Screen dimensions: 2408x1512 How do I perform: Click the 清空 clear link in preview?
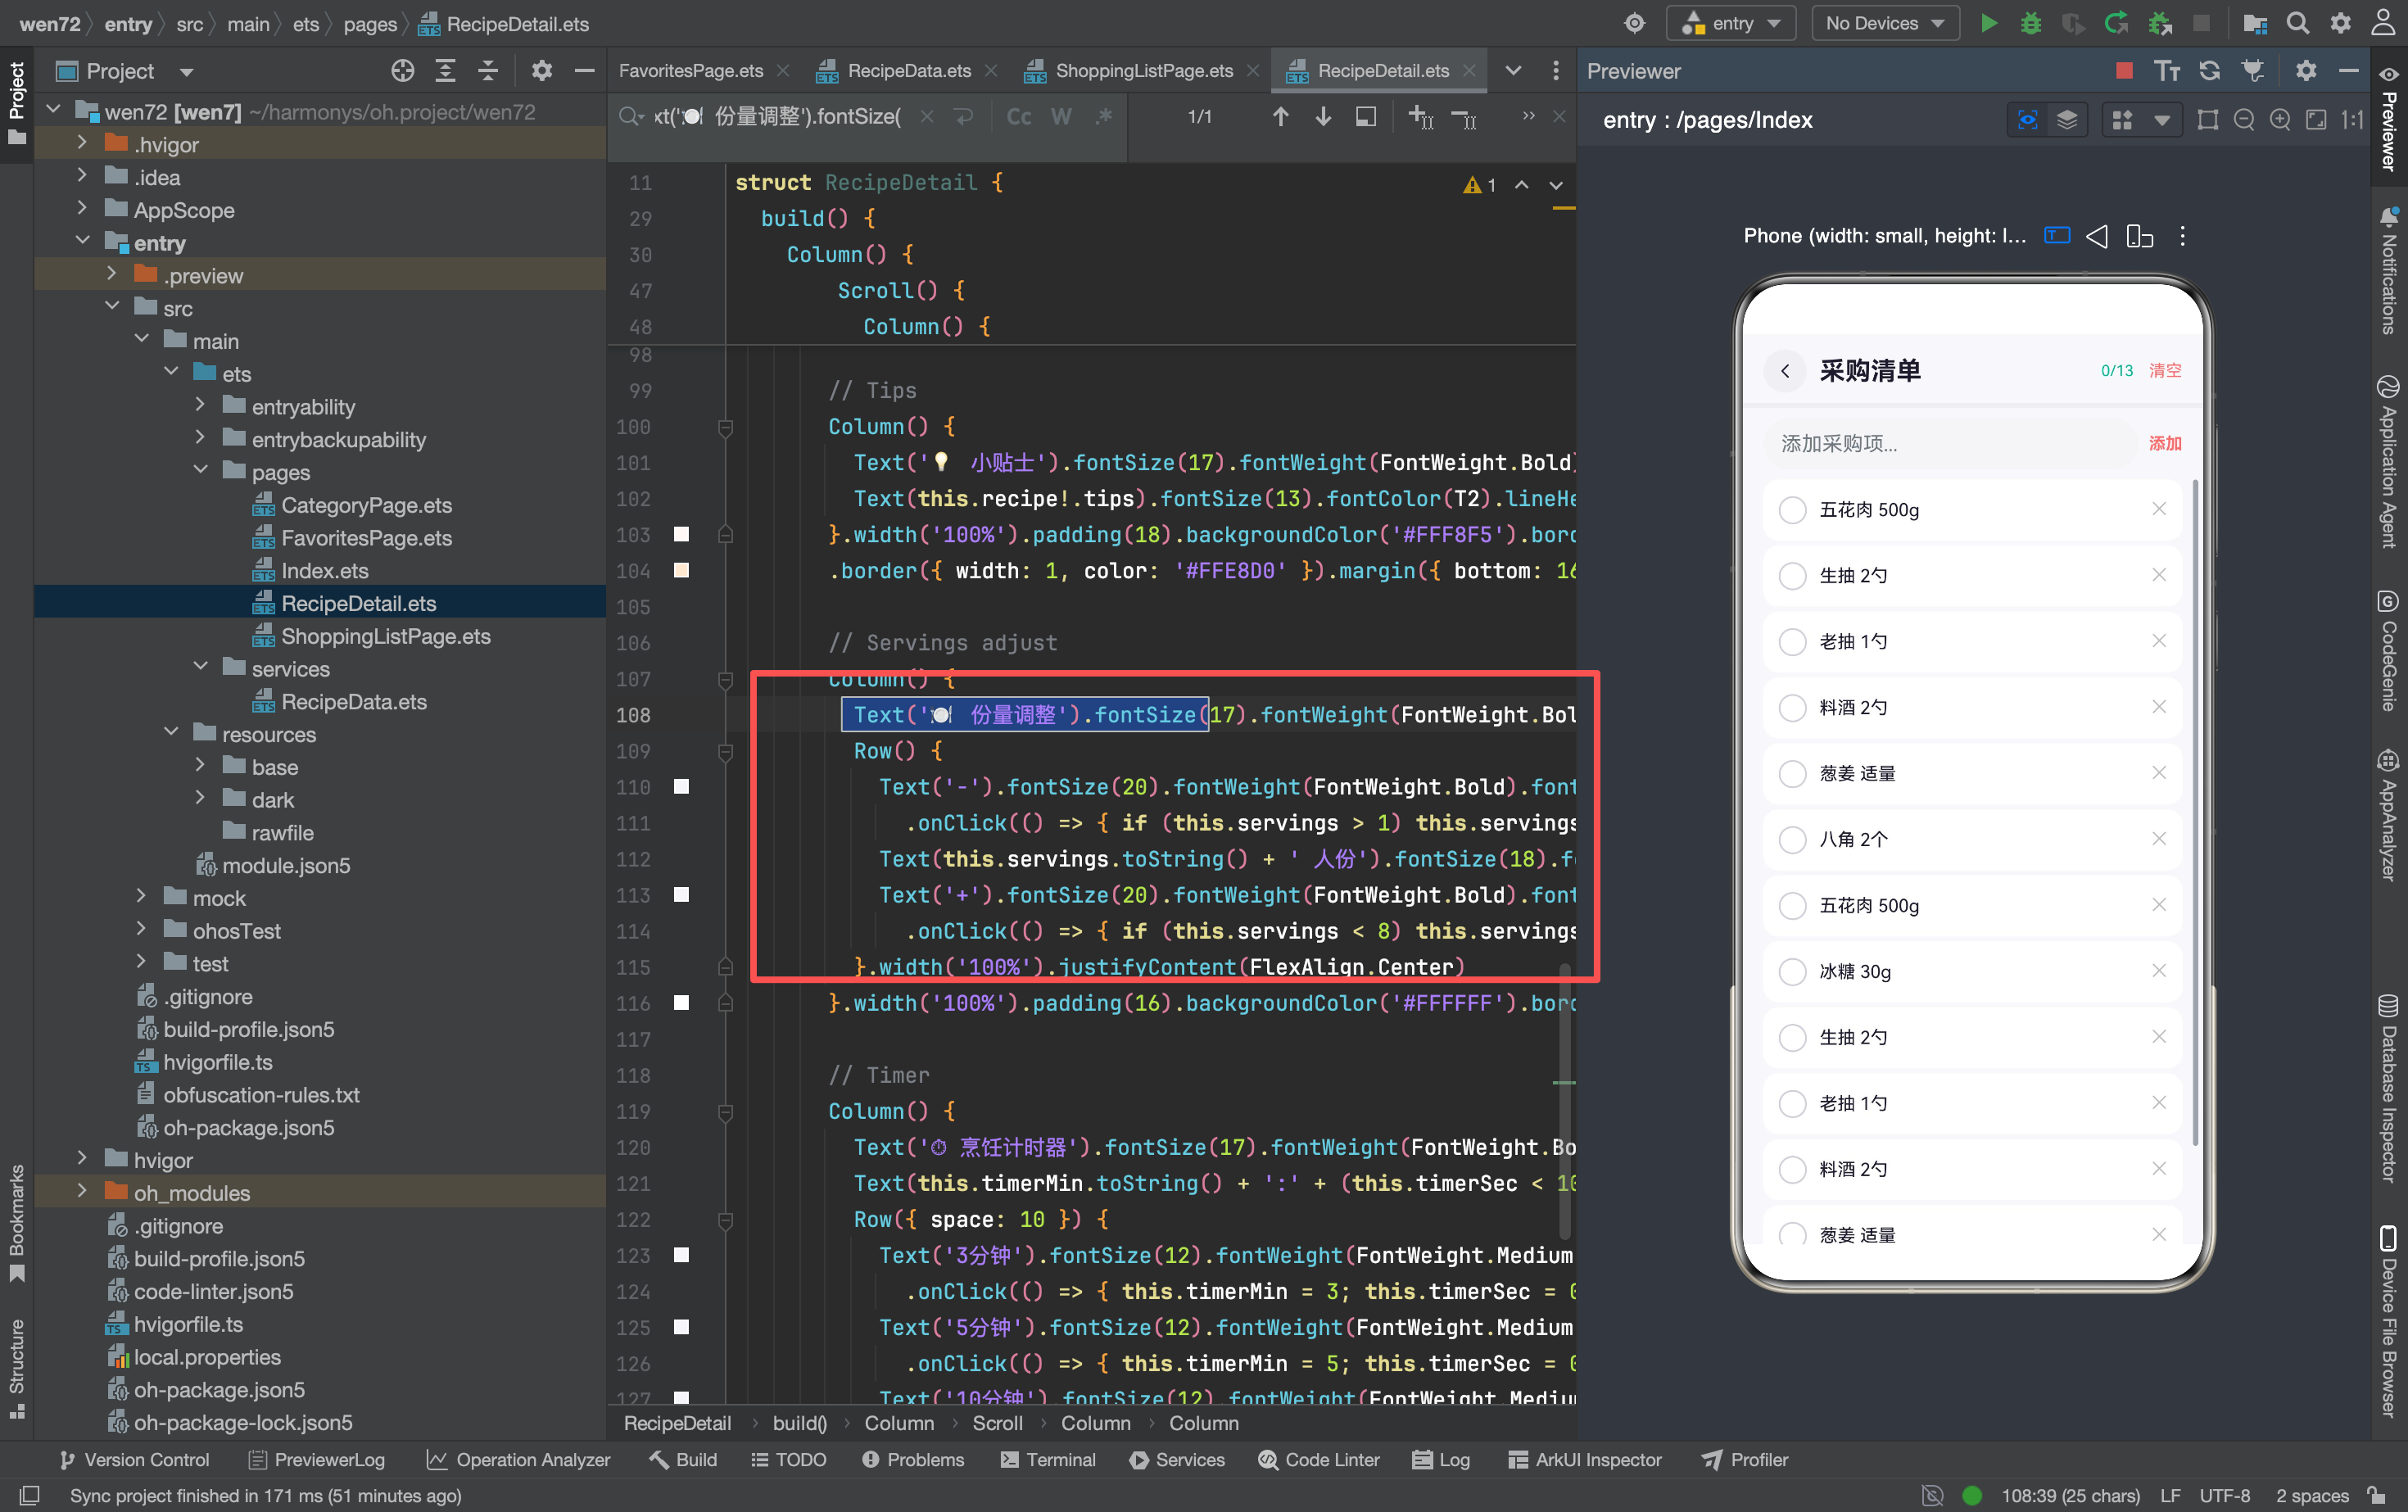coord(2165,370)
